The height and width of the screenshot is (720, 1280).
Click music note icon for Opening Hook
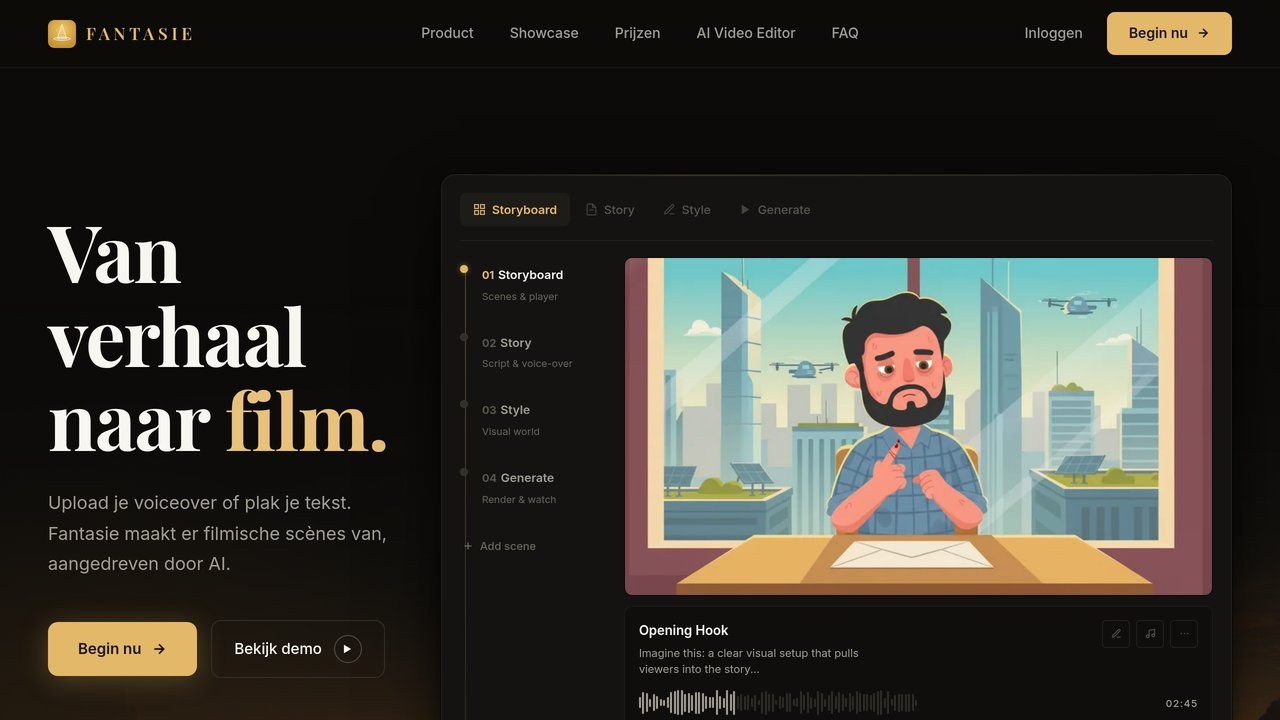pyautogui.click(x=1150, y=633)
